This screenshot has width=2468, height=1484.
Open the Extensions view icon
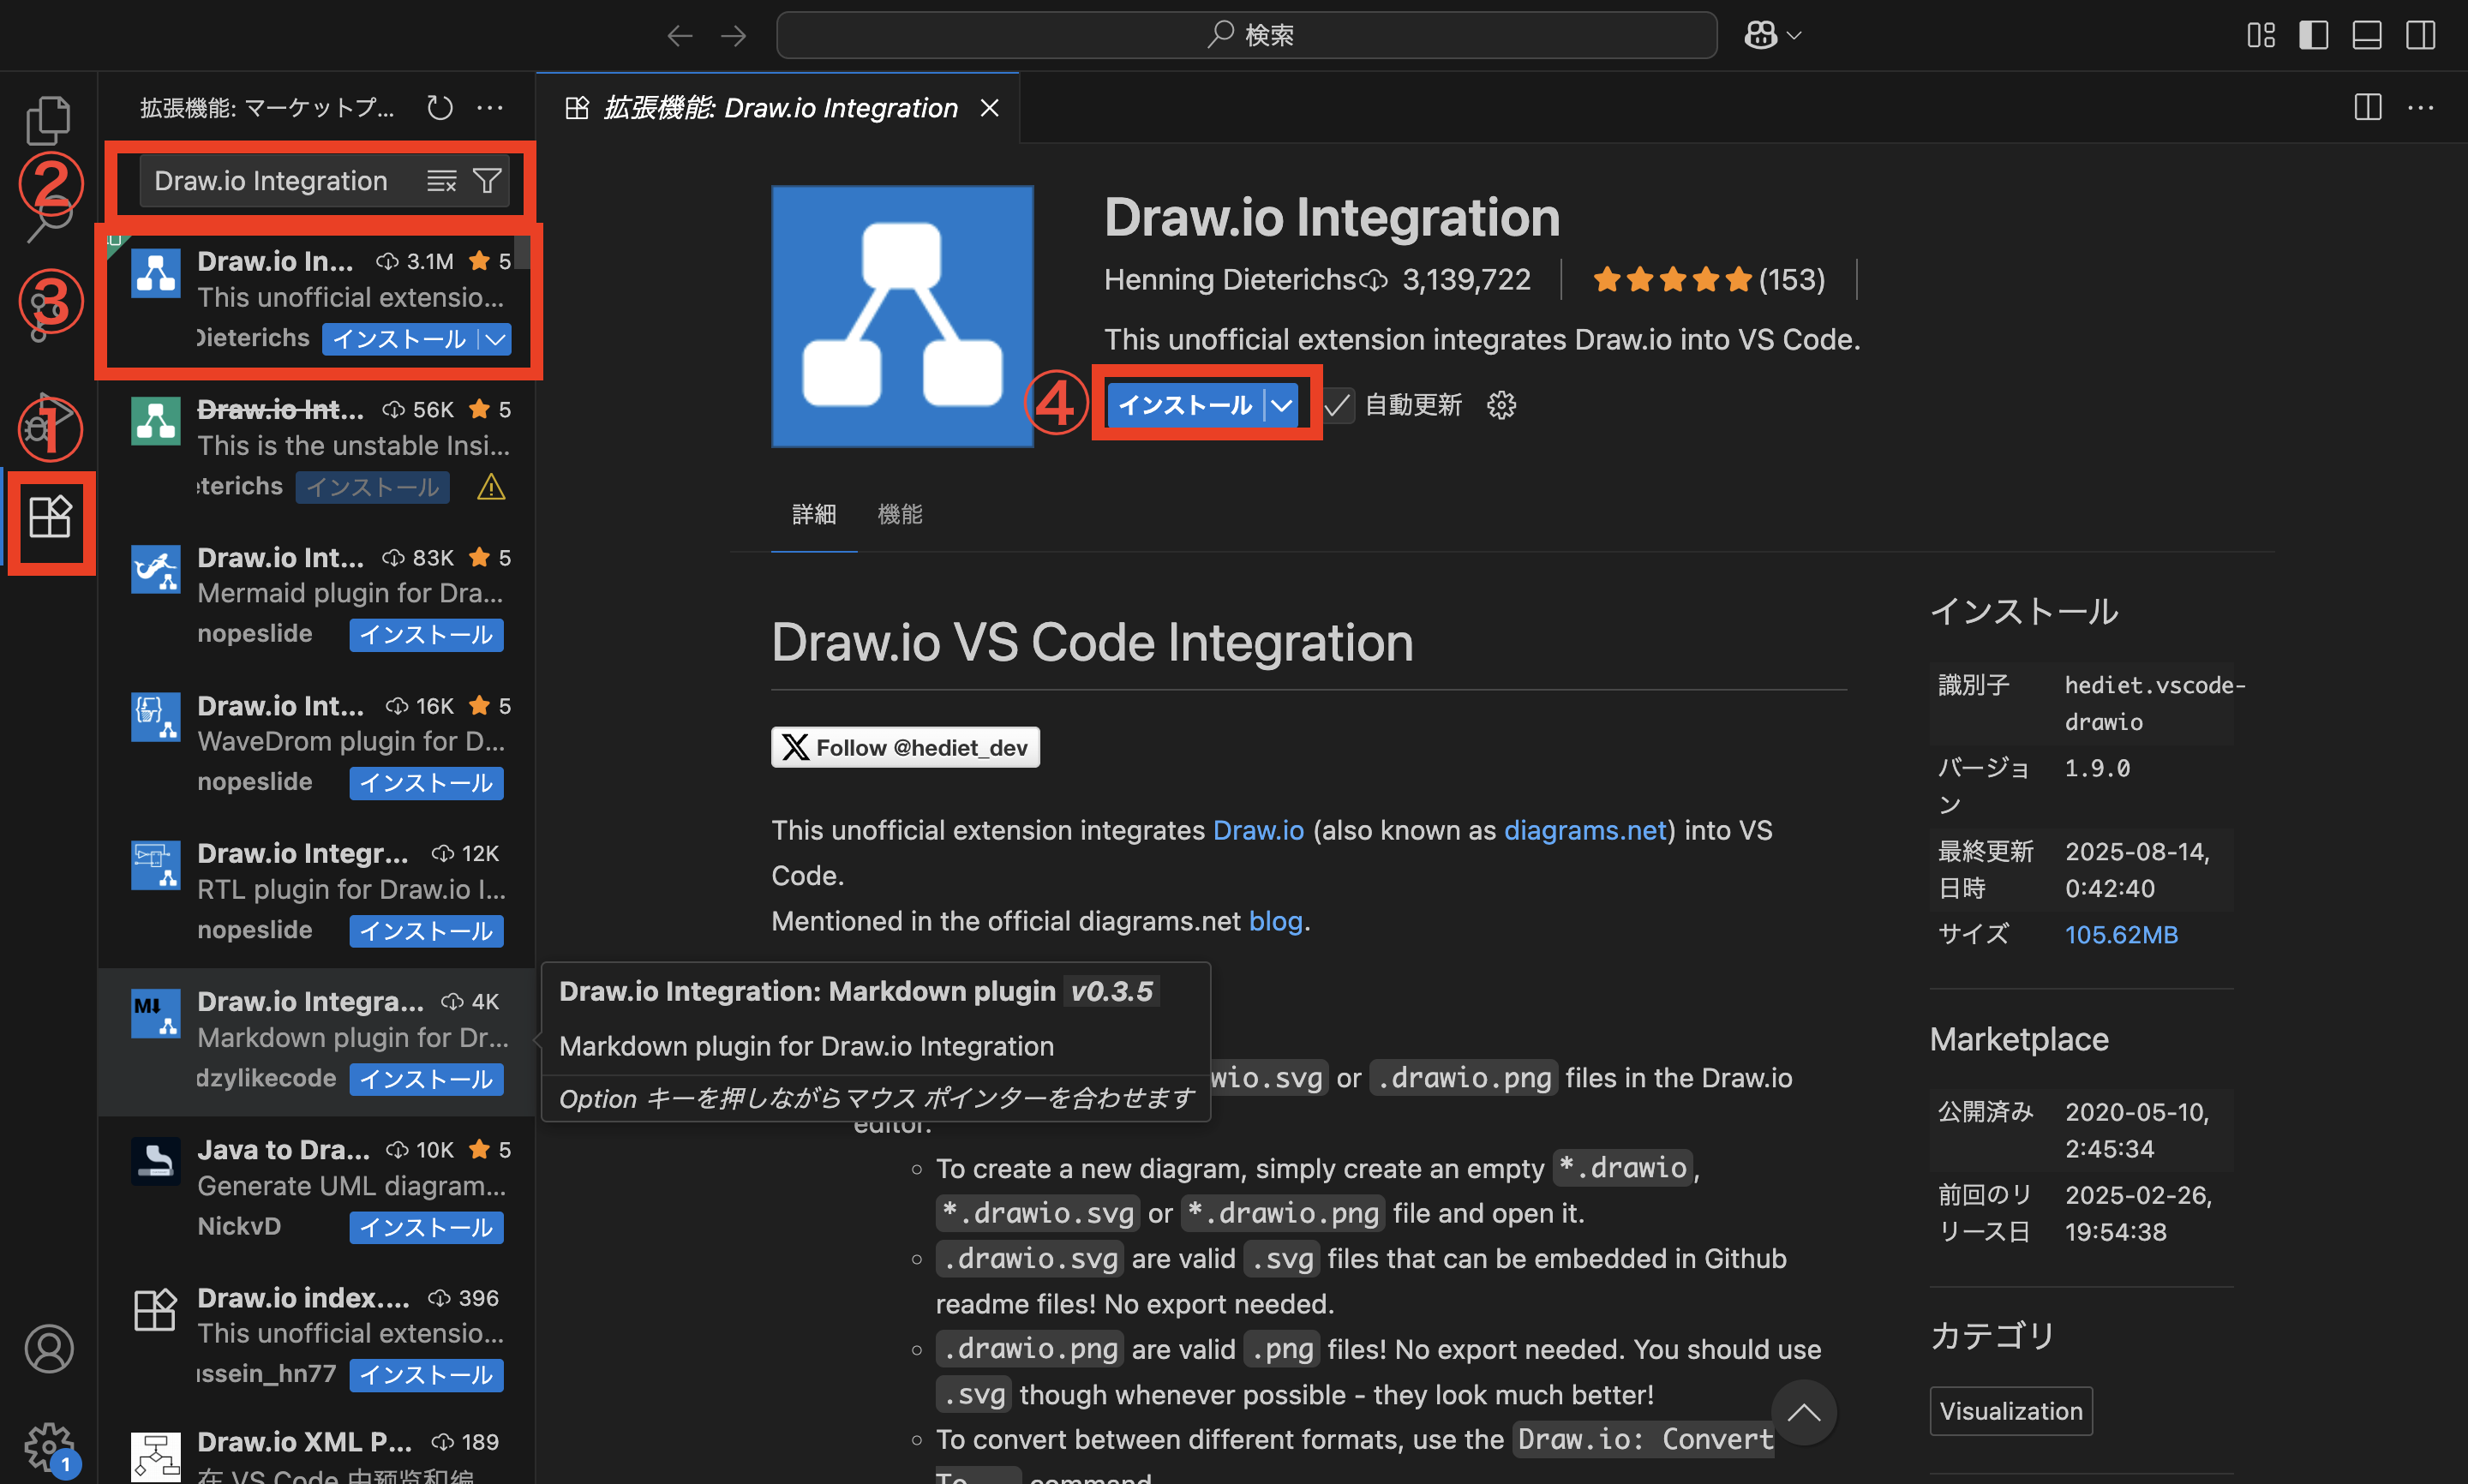pyautogui.click(x=49, y=517)
